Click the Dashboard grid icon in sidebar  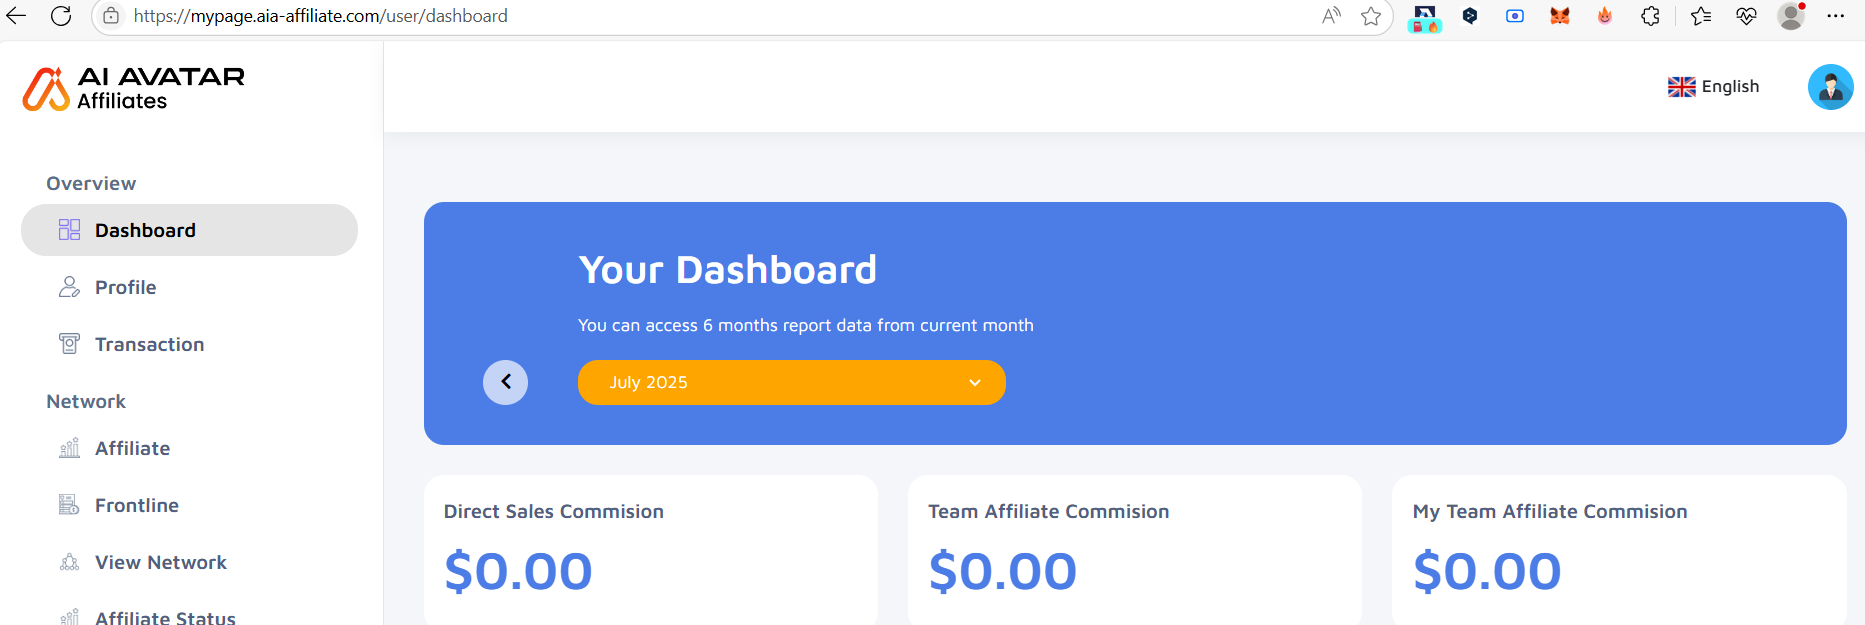69,230
